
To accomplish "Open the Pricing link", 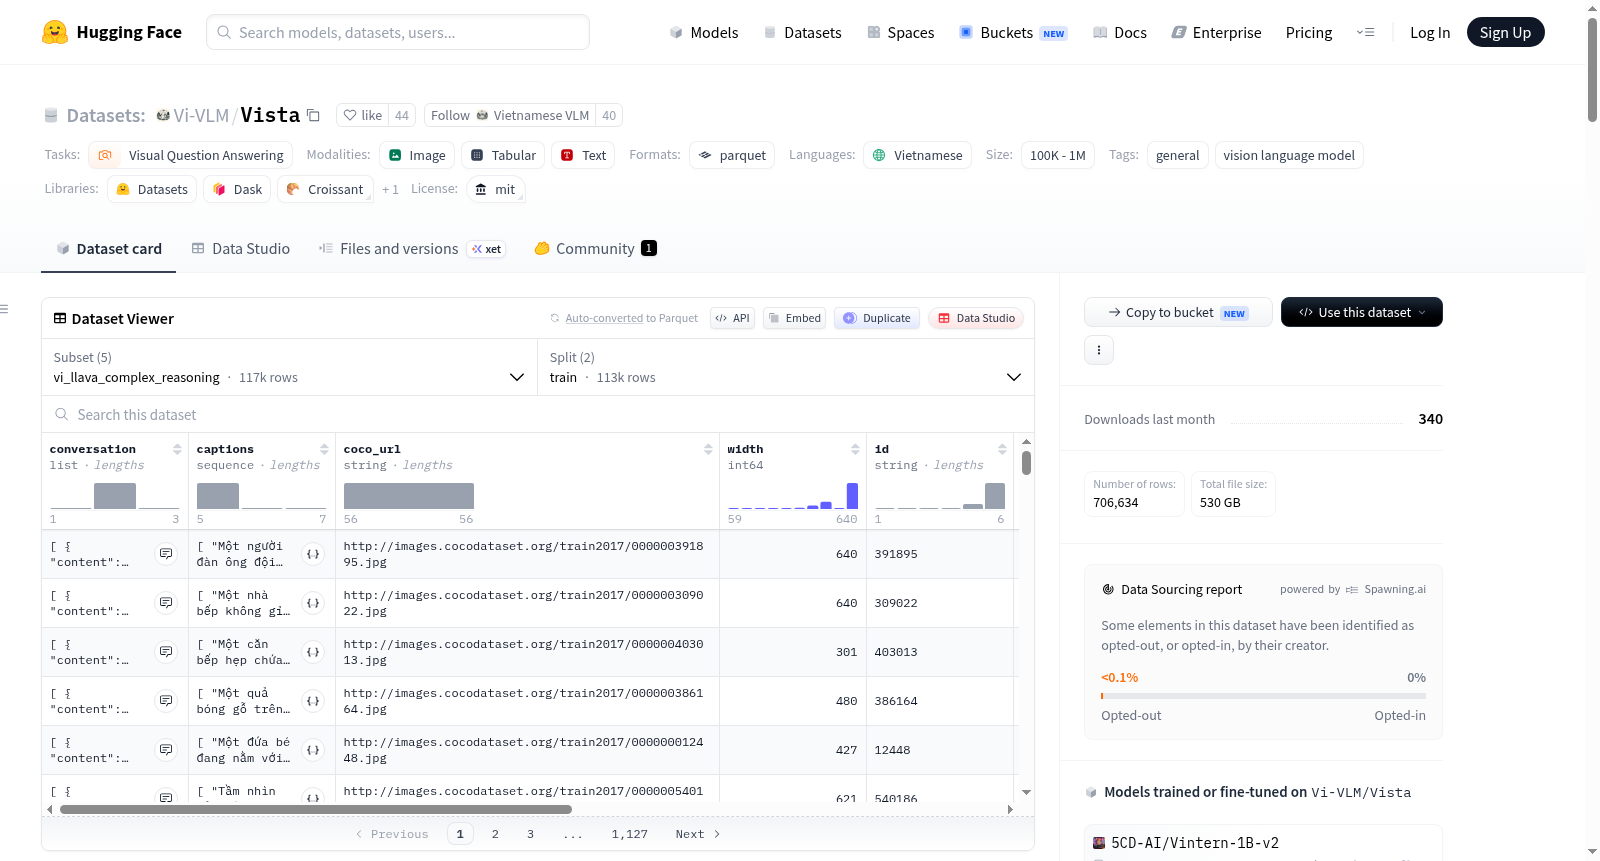I will tap(1309, 32).
